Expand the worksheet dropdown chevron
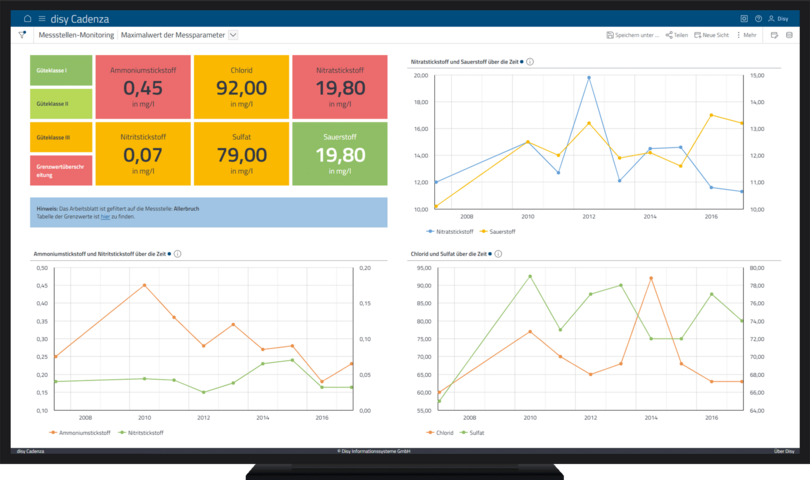Viewport: 810px width, 480px height. click(233, 35)
